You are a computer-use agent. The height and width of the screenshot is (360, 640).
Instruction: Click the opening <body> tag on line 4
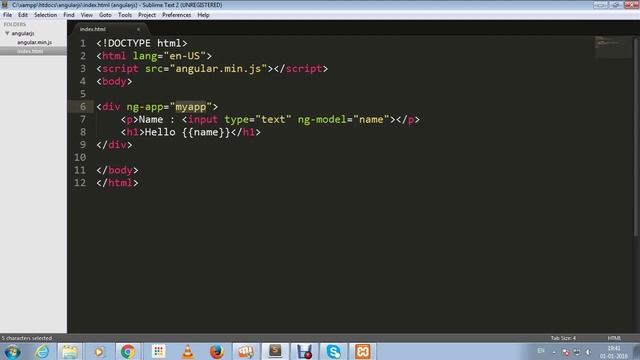pyautogui.click(x=114, y=81)
